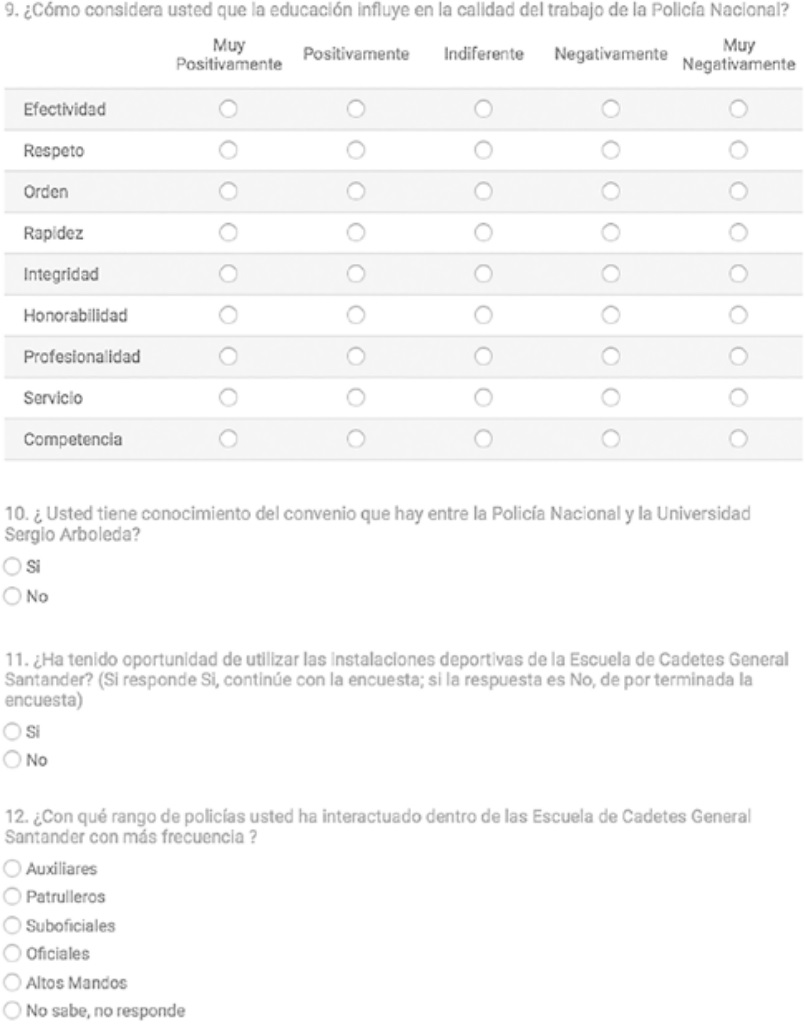Mark Servicio as Indiferente
Viewport: 805px width, 1026px height.
coord(484,397)
